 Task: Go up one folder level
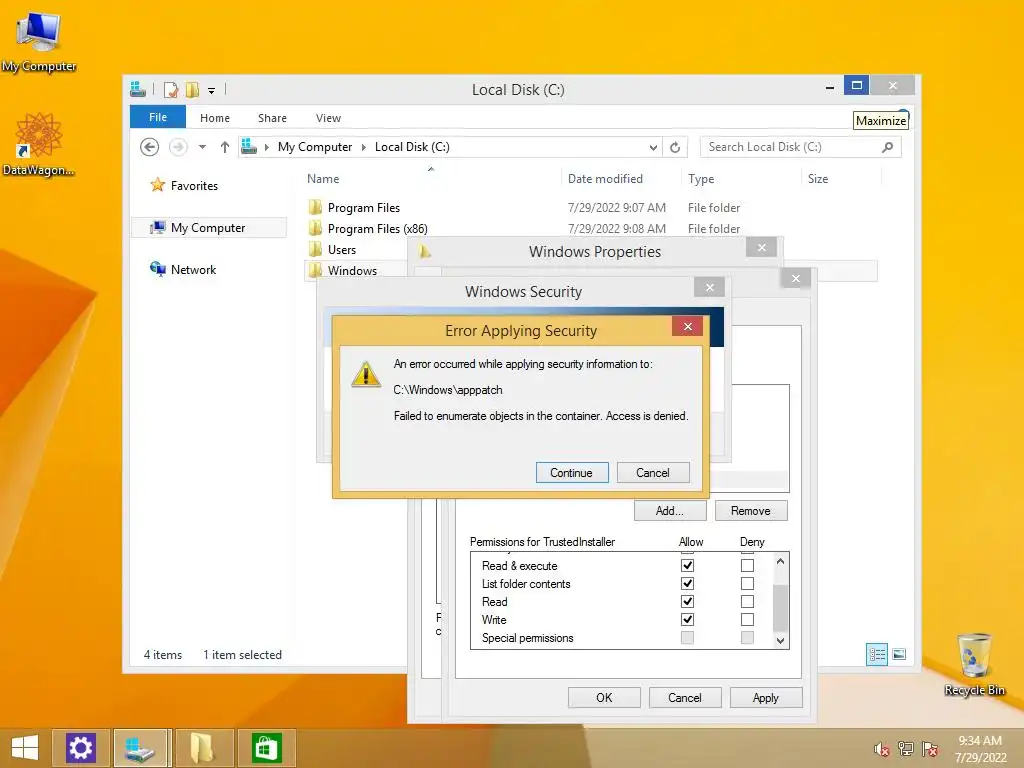[225, 147]
